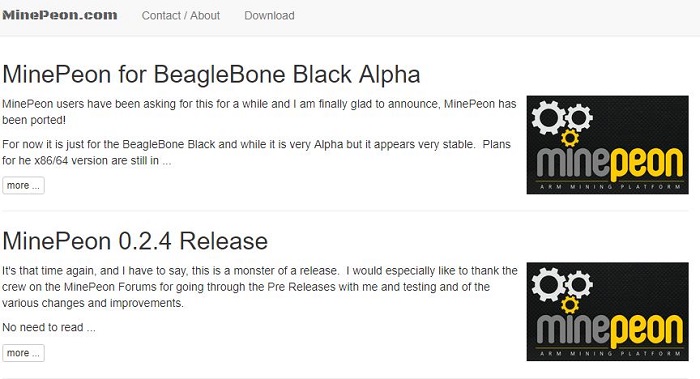Open the MinePeon.com brand home link
700x379 pixels.
[x=60, y=15]
